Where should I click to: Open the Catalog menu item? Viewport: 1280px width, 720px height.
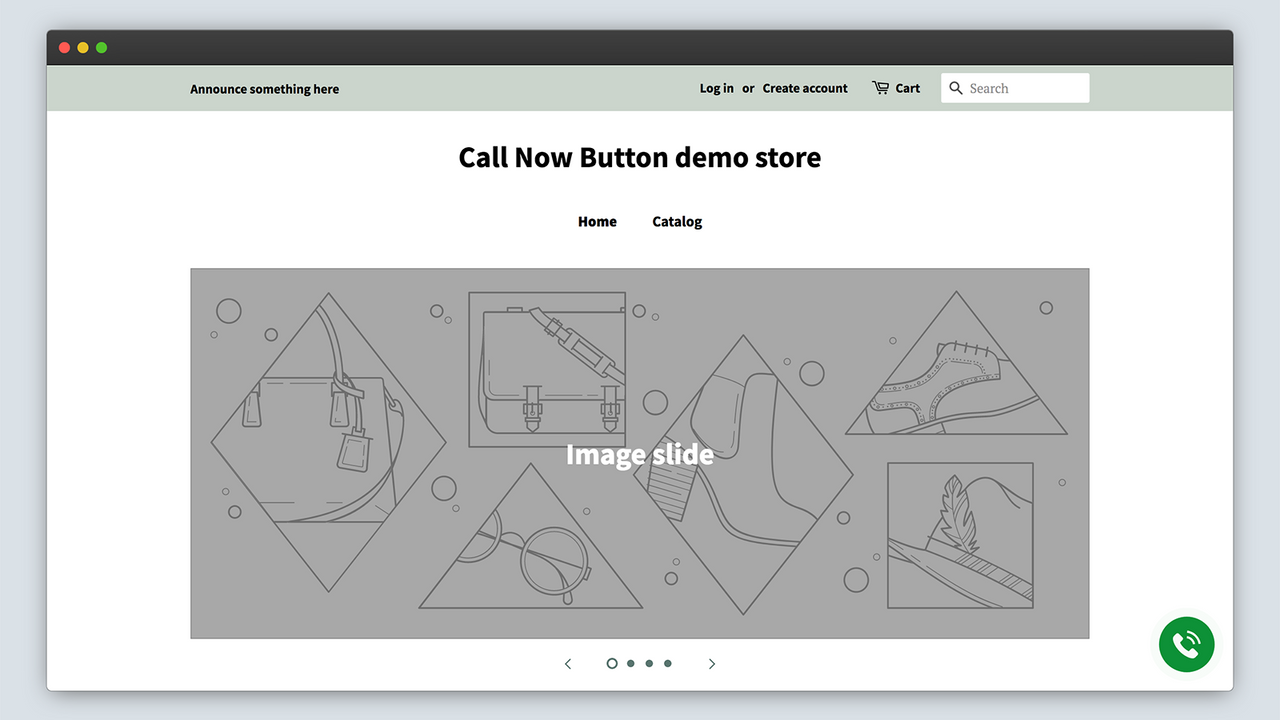[x=677, y=222]
